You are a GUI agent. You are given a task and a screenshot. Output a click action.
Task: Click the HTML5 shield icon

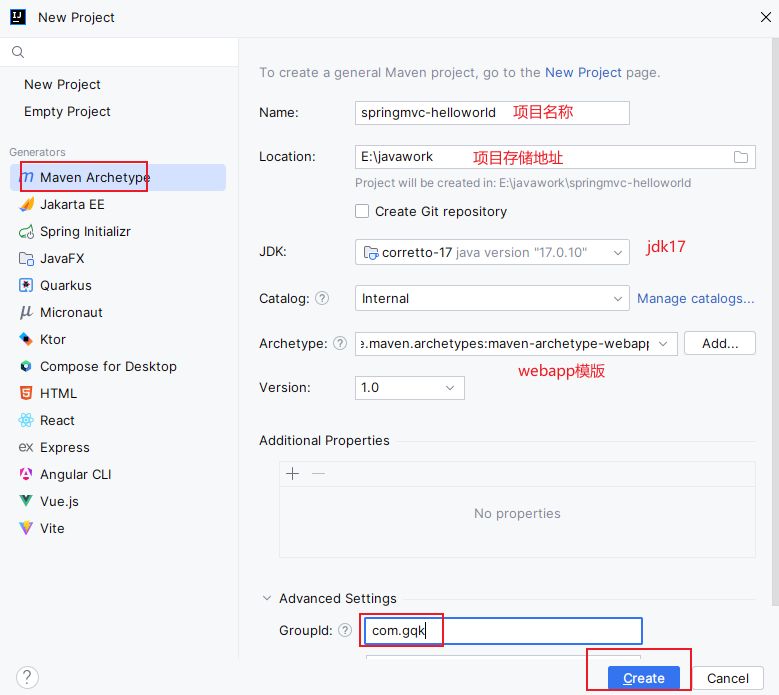tap(26, 393)
